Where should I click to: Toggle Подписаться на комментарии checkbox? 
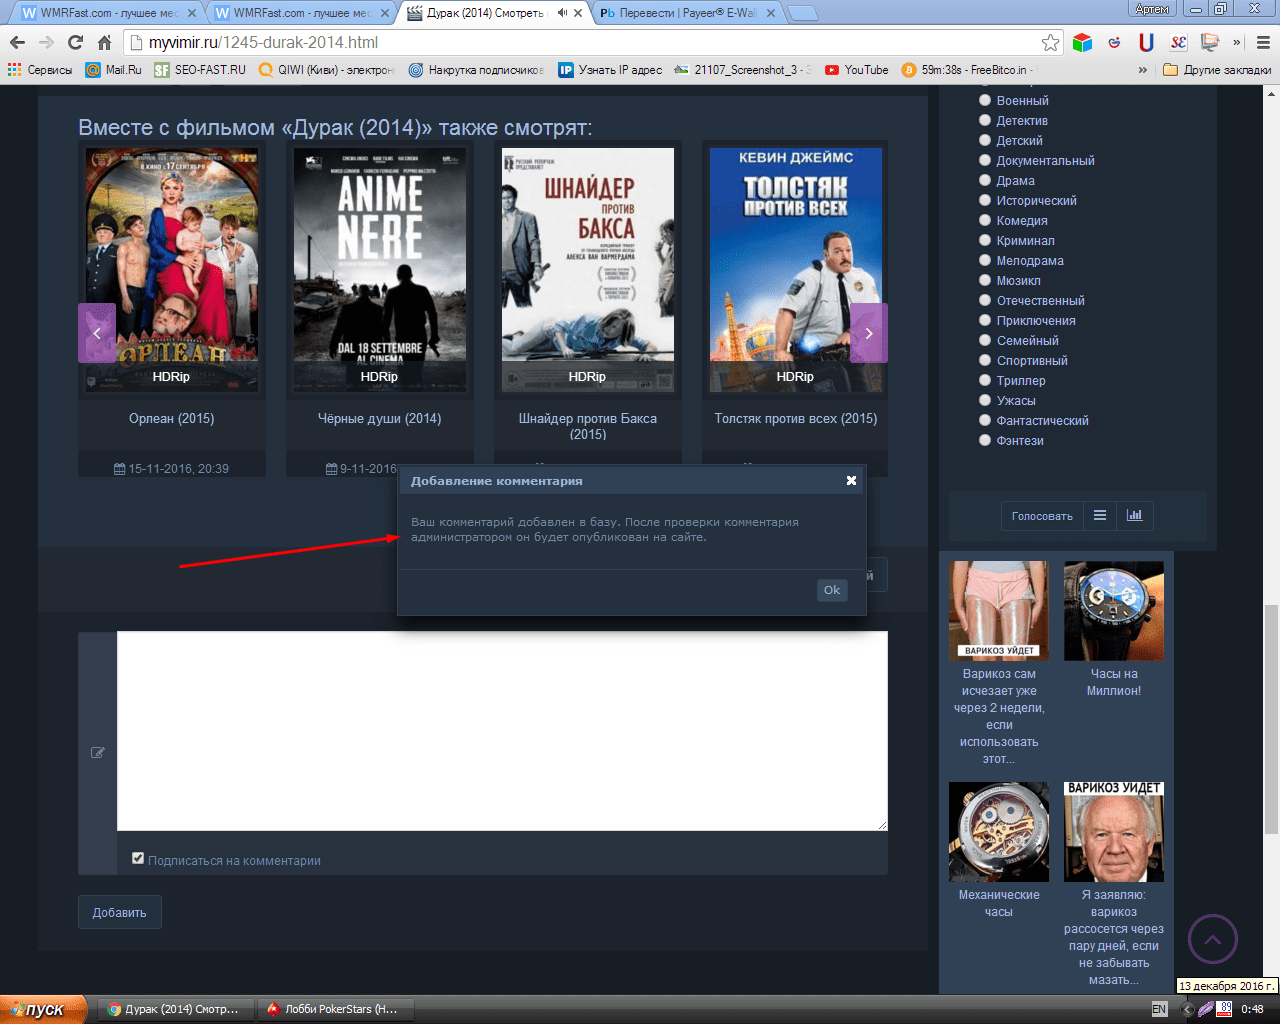[x=138, y=858]
